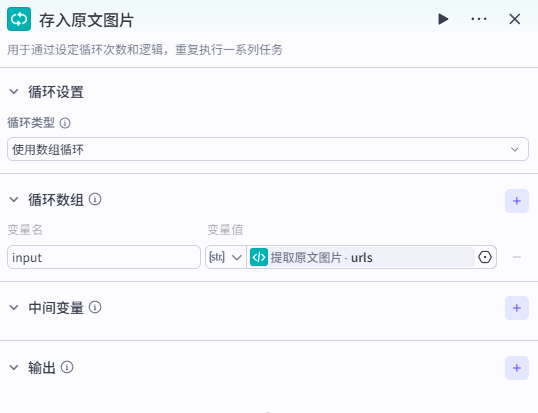
Task: Click the node description text
Action: click(145, 50)
